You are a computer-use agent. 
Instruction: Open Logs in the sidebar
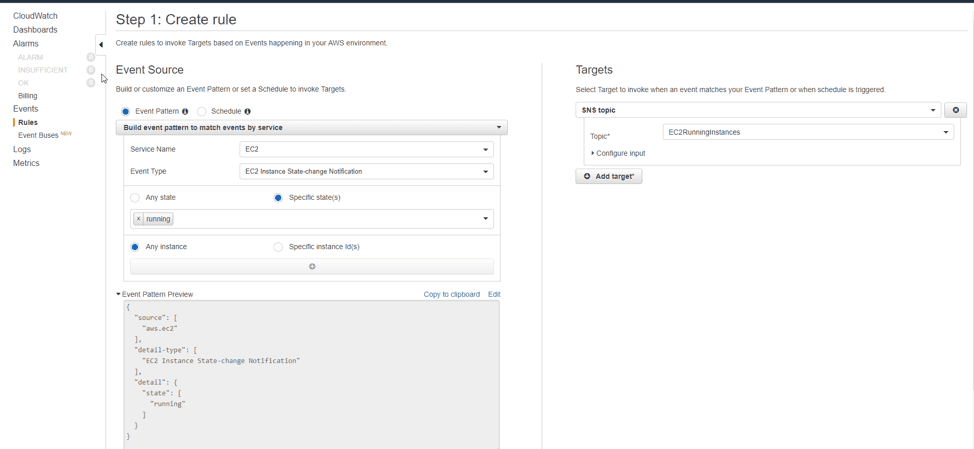point(22,149)
